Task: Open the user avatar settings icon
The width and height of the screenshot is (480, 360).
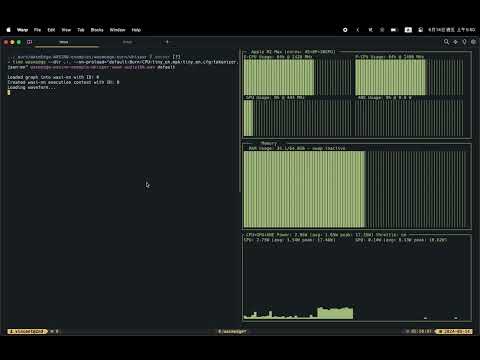Action: [473, 42]
